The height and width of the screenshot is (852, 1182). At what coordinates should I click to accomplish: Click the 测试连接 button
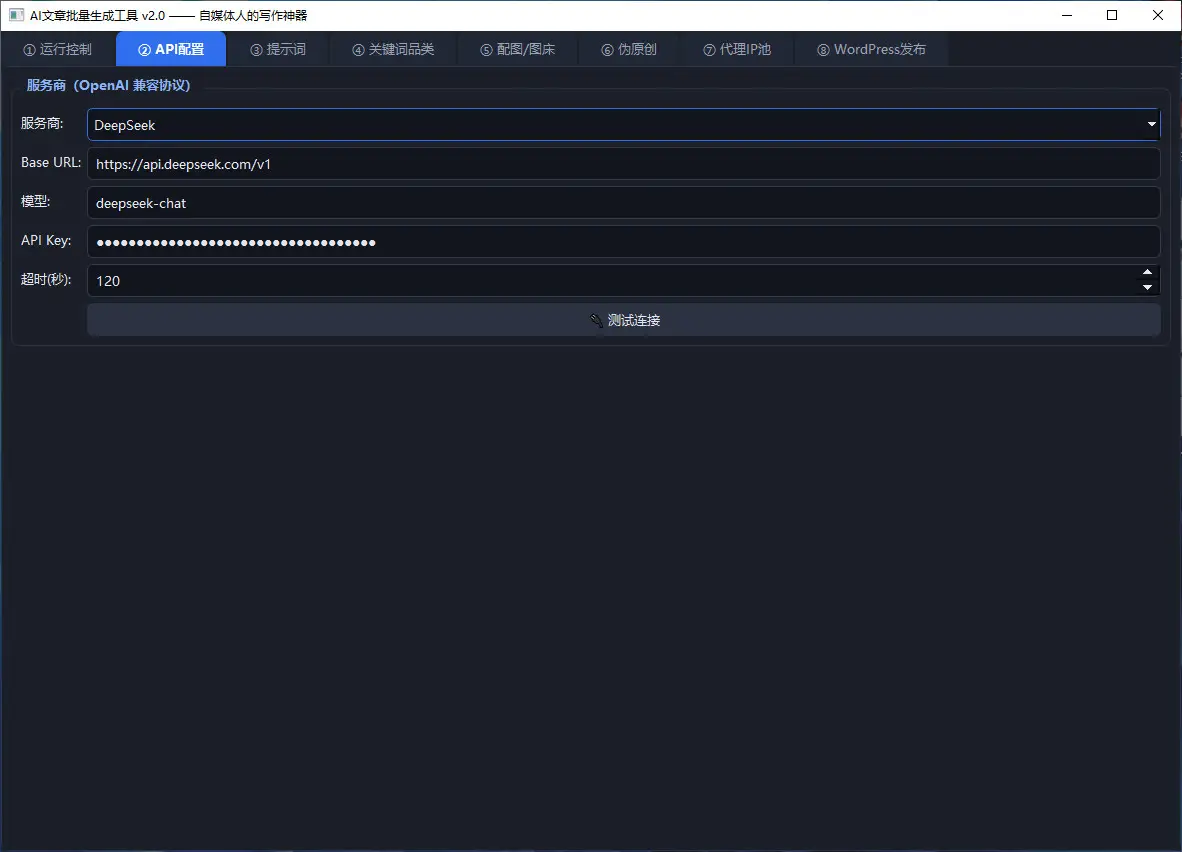pyautogui.click(x=623, y=320)
